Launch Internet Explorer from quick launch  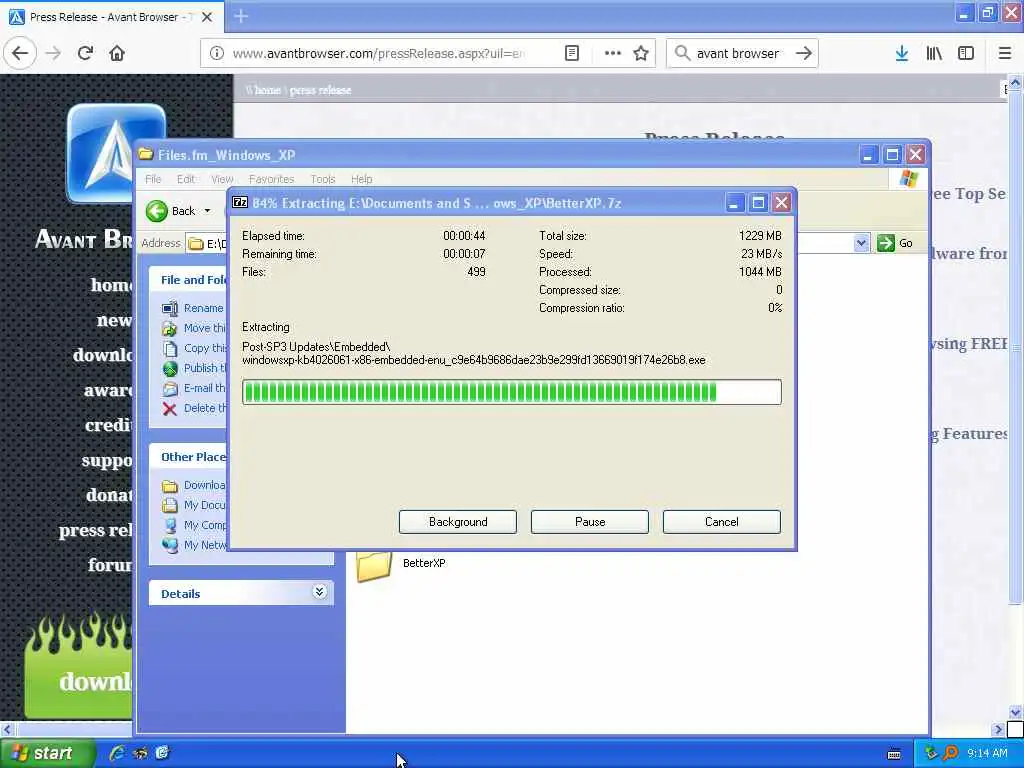[x=118, y=753]
